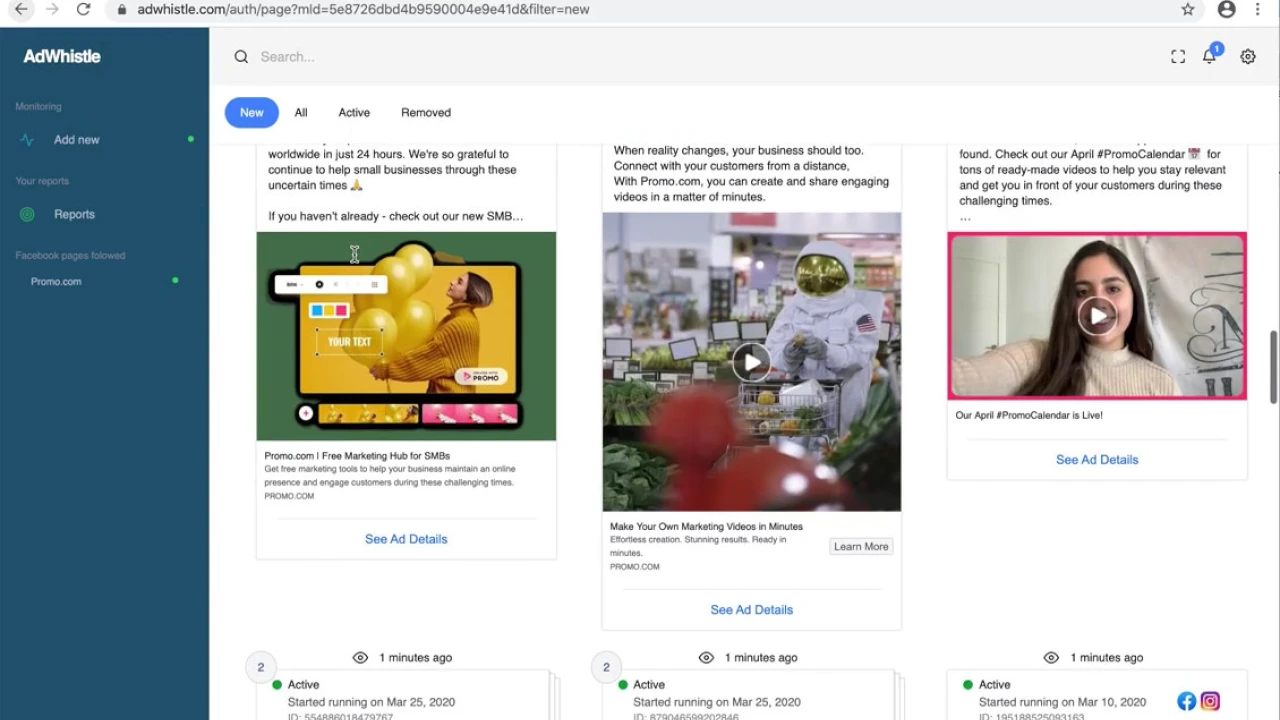Click the browser address bar URL
Screen dimensions: 1280x720
(x=363, y=9)
